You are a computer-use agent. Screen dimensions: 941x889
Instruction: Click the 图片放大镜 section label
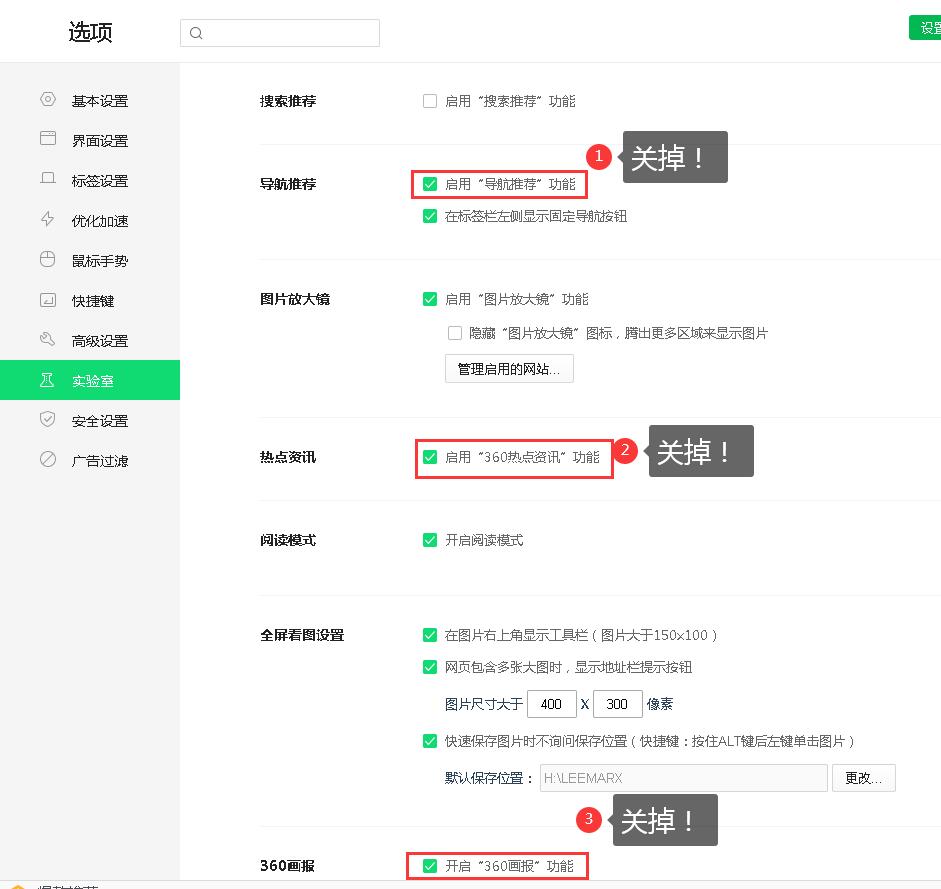pos(295,299)
